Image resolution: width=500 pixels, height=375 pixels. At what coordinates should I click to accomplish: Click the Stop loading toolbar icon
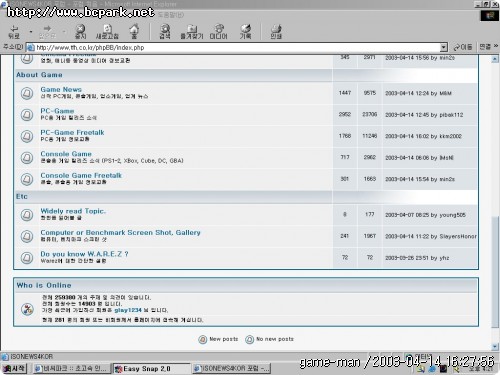click(80, 32)
